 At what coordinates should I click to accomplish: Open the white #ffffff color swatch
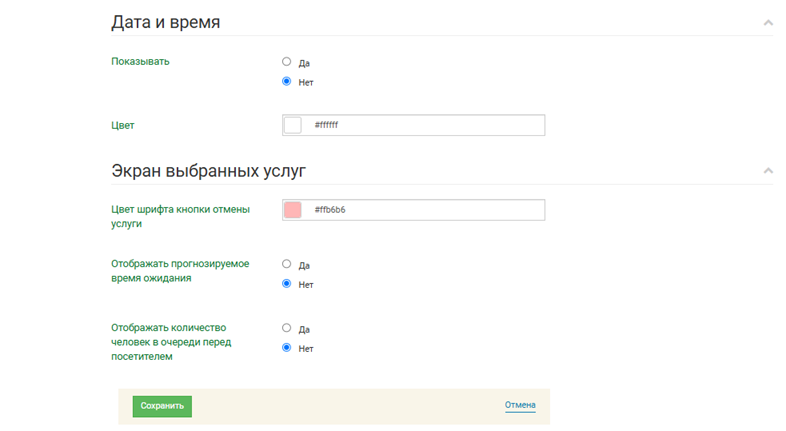[293, 125]
